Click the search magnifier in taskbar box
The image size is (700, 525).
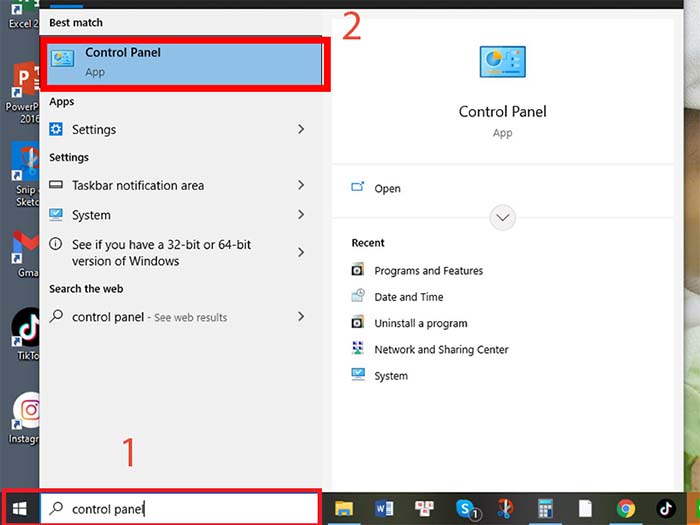[x=56, y=508]
